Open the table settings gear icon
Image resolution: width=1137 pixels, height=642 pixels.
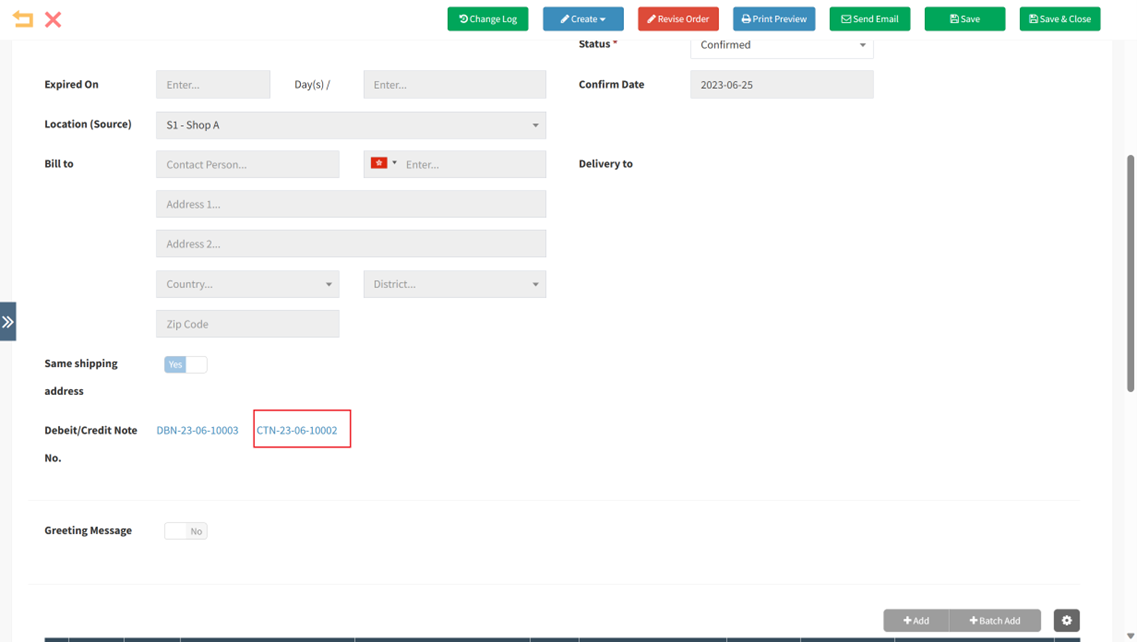coord(1066,620)
